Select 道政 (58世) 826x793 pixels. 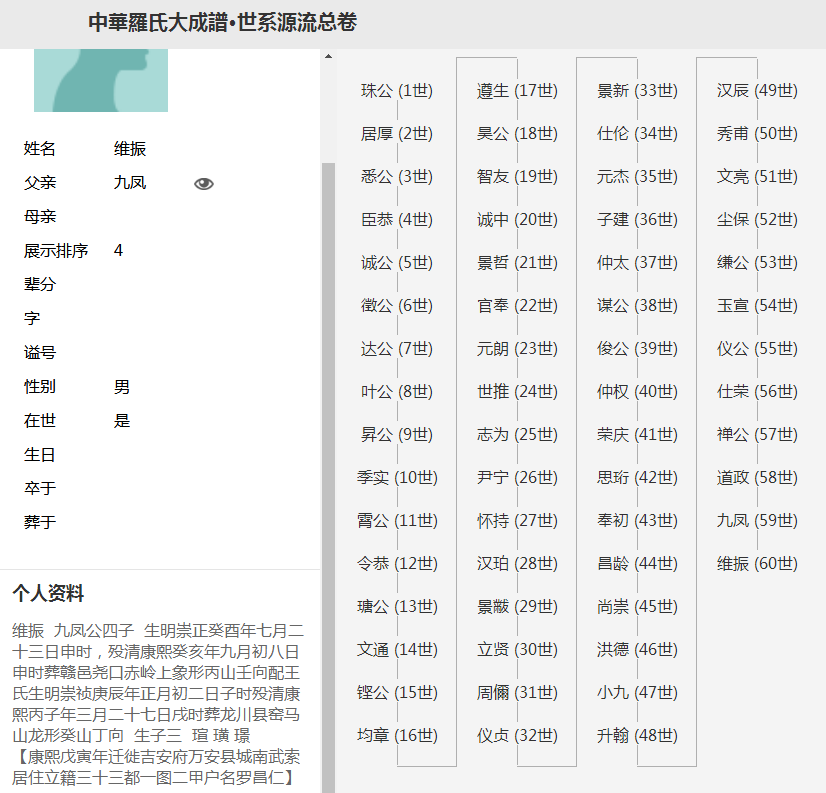click(758, 477)
